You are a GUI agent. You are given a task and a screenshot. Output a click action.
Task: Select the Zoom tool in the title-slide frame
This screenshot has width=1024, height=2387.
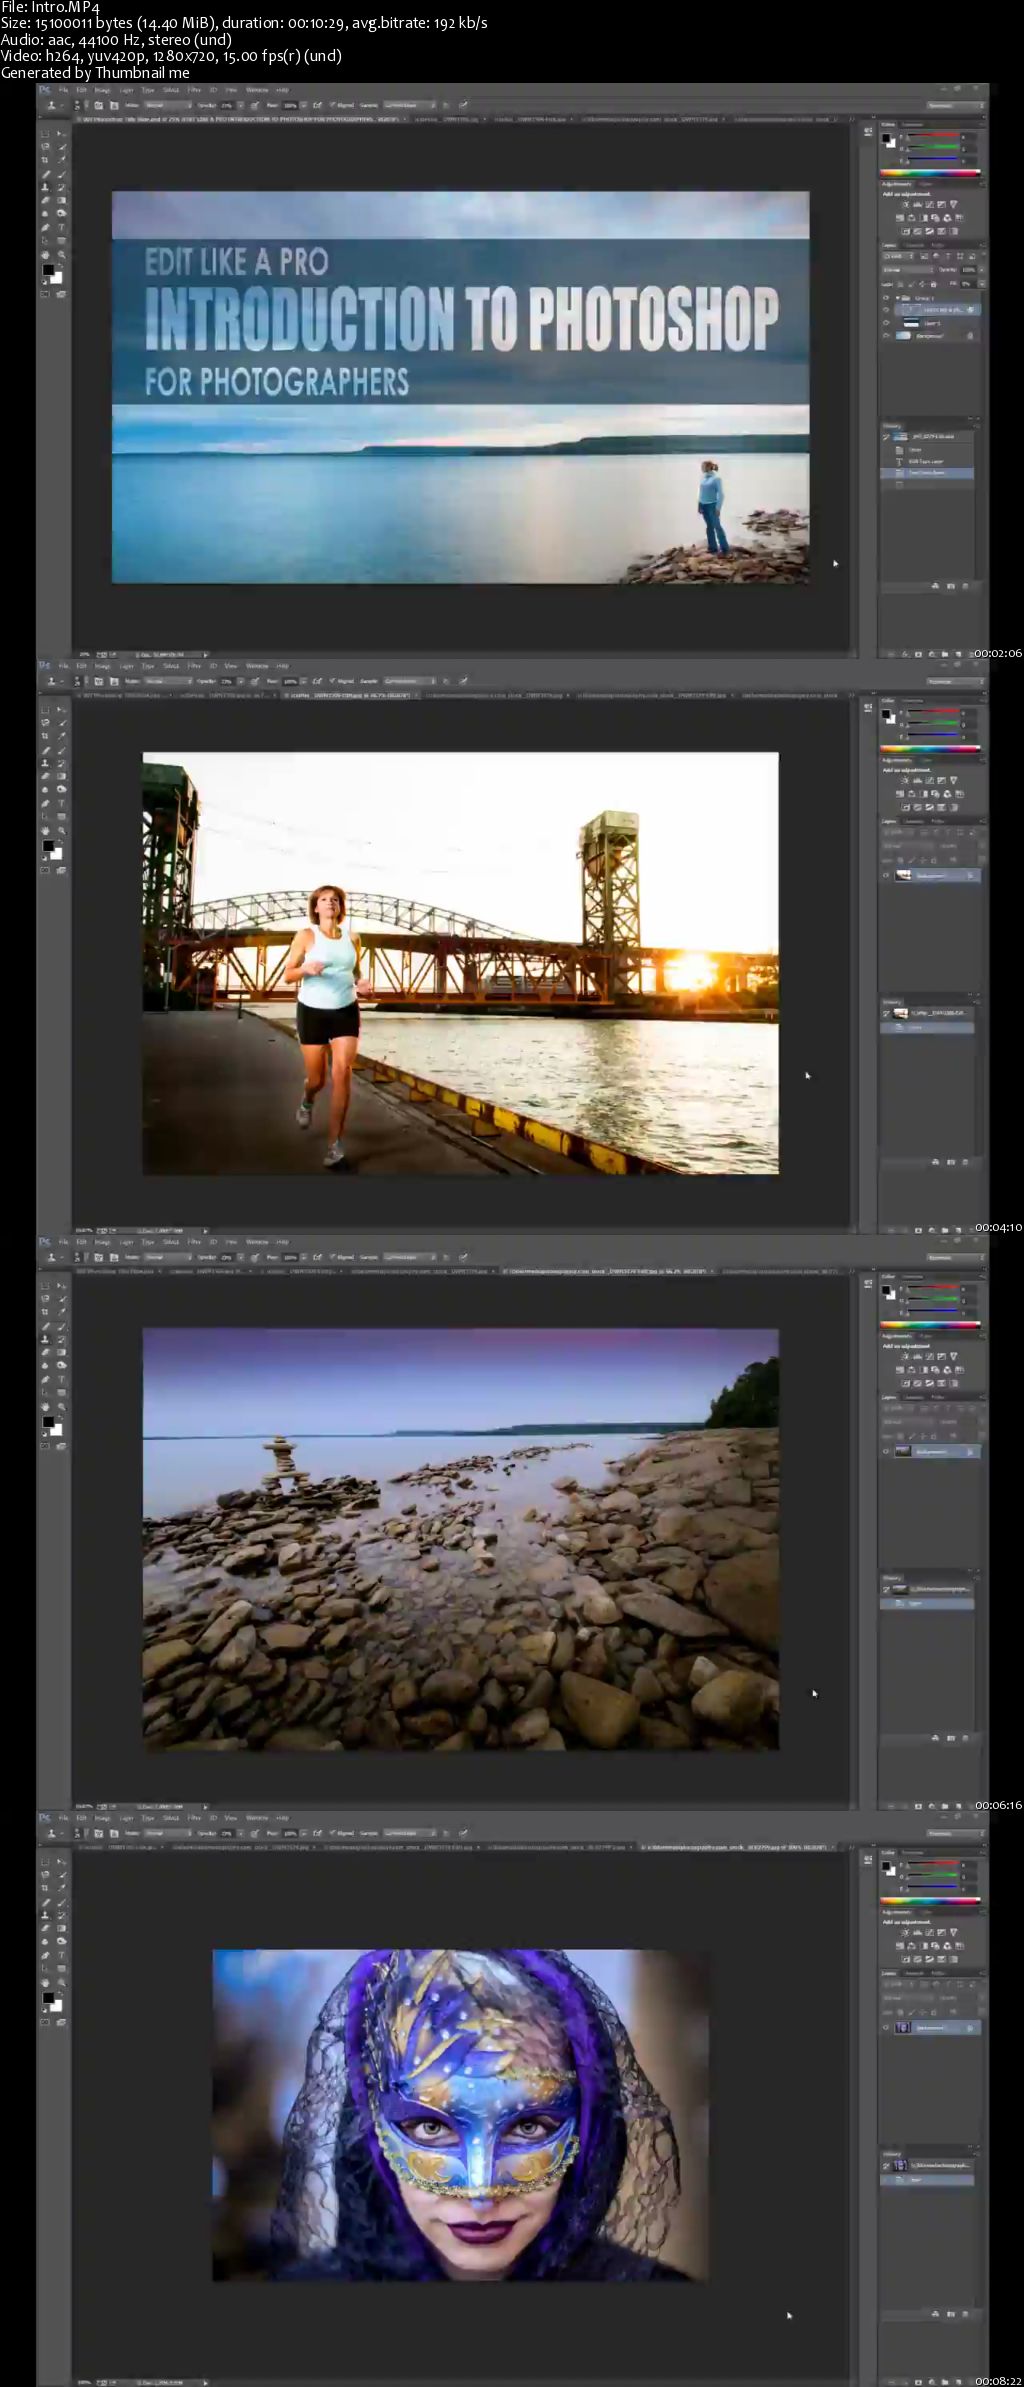tap(61, 254)
